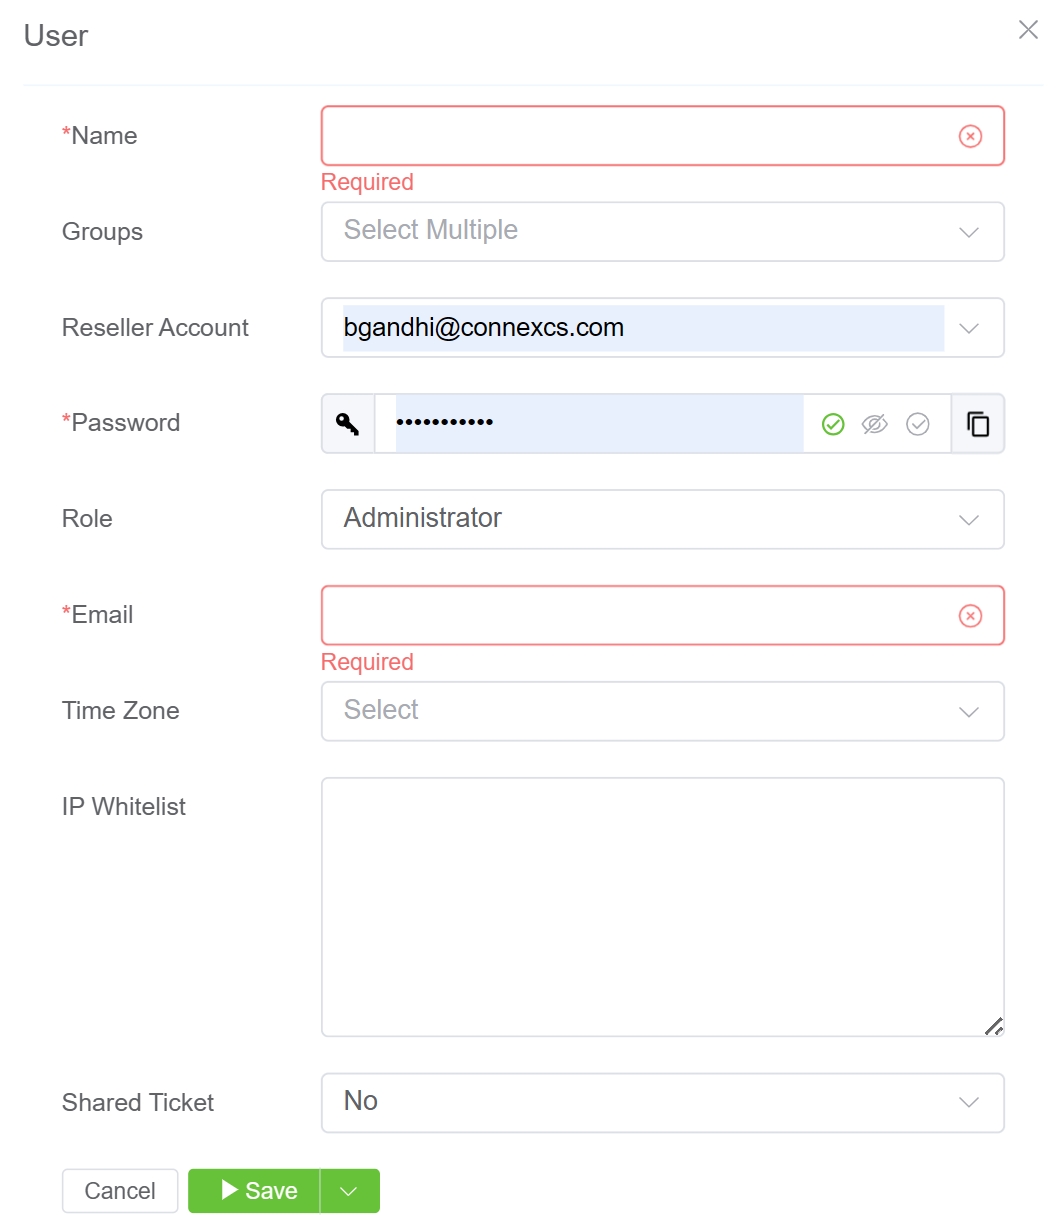Focus the Email input field
The image size is (1063, 1215).
click(636, 616)
